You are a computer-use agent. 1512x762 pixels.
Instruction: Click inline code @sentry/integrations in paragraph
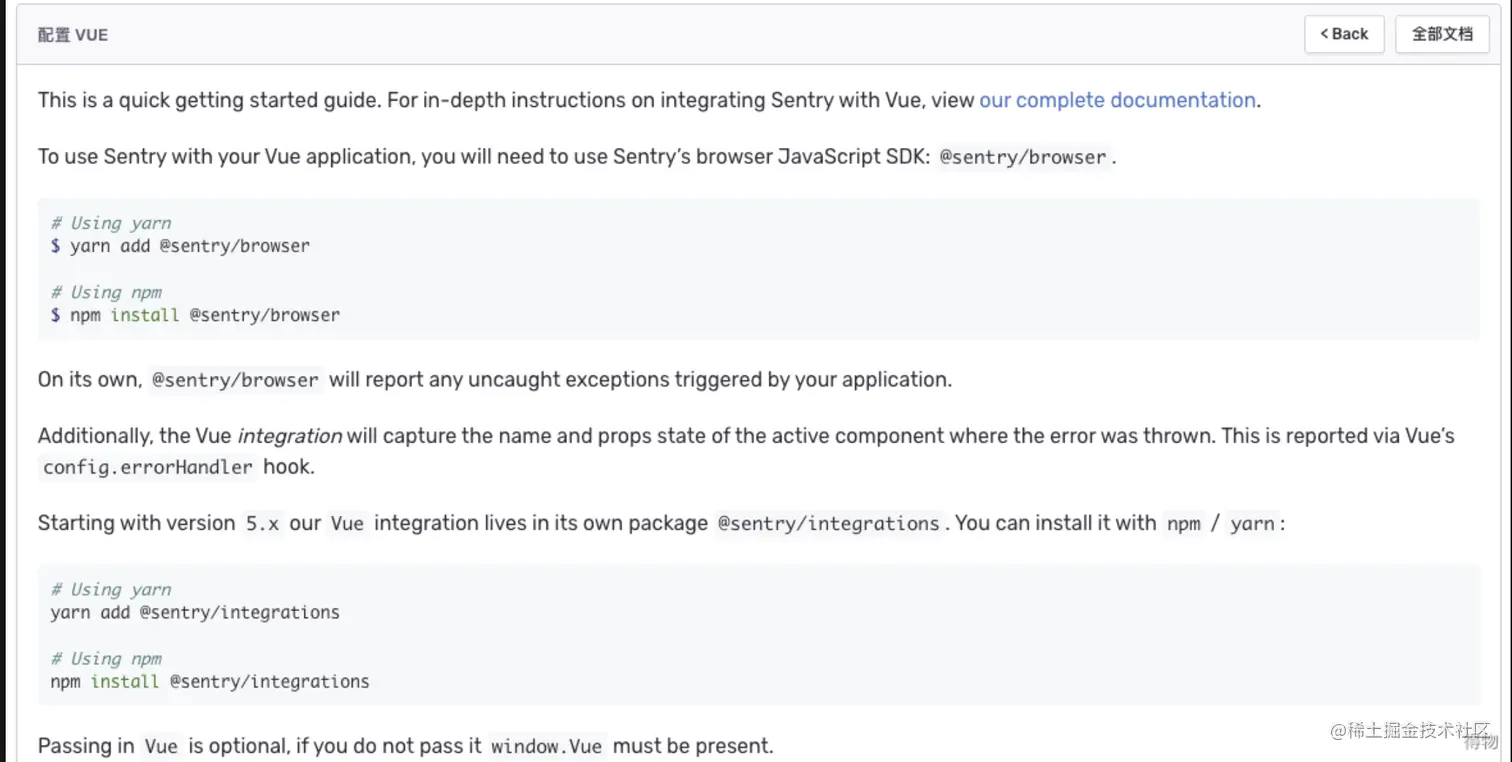pyautogui.click(x=828, y=524)
